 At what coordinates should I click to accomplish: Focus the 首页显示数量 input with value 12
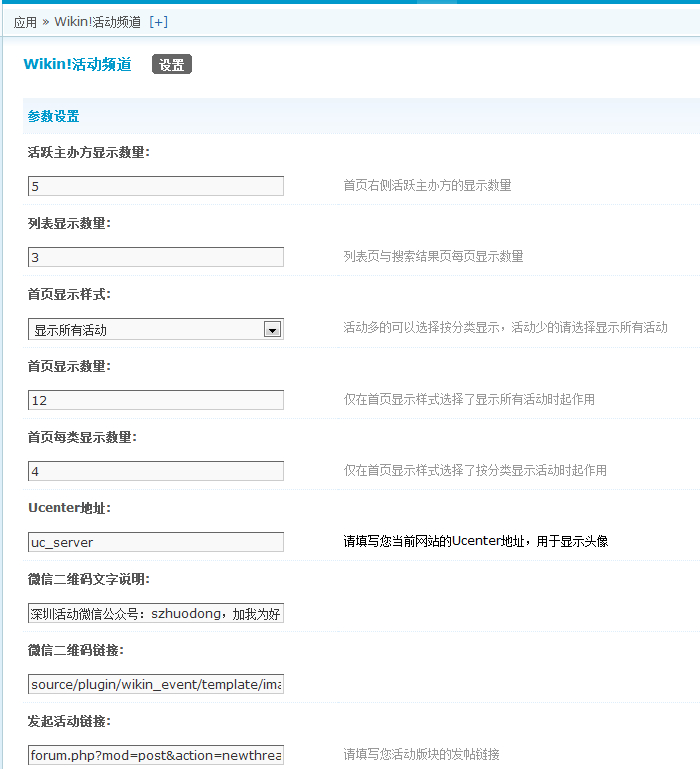[x=156, y=400]
